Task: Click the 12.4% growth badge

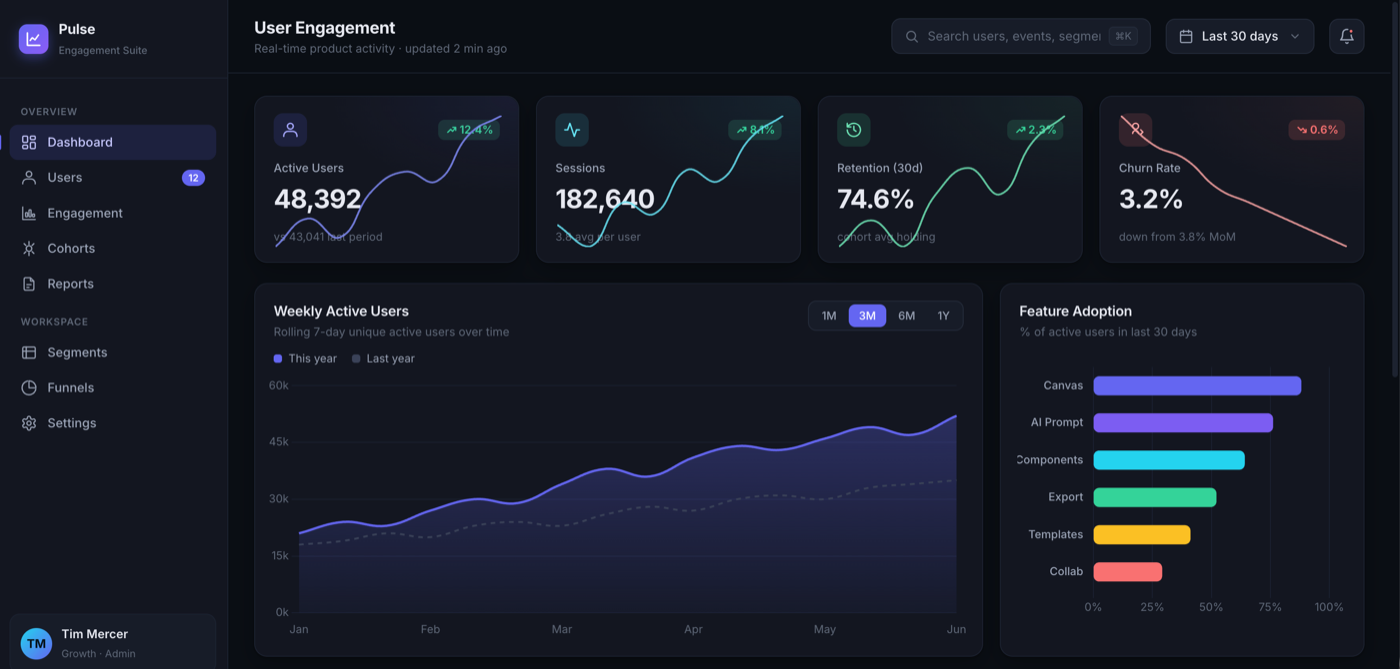Action: (469, 130)
